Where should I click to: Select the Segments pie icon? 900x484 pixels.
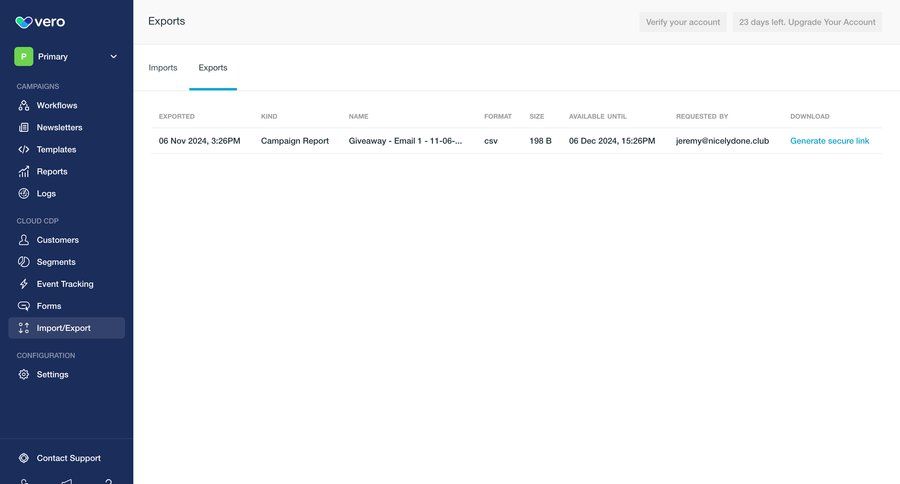[24, 262]
